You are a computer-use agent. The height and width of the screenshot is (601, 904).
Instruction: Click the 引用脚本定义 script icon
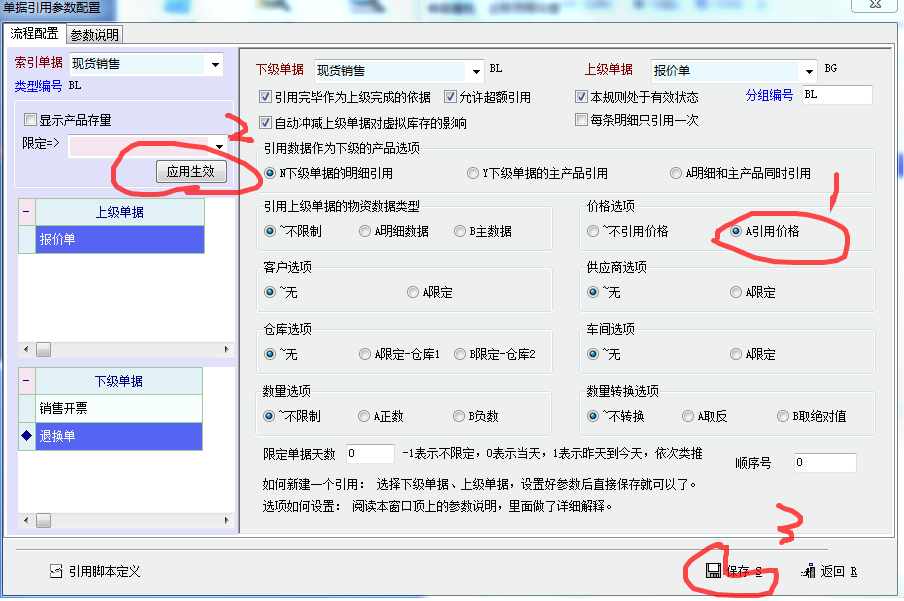click(x=56, y=571)
